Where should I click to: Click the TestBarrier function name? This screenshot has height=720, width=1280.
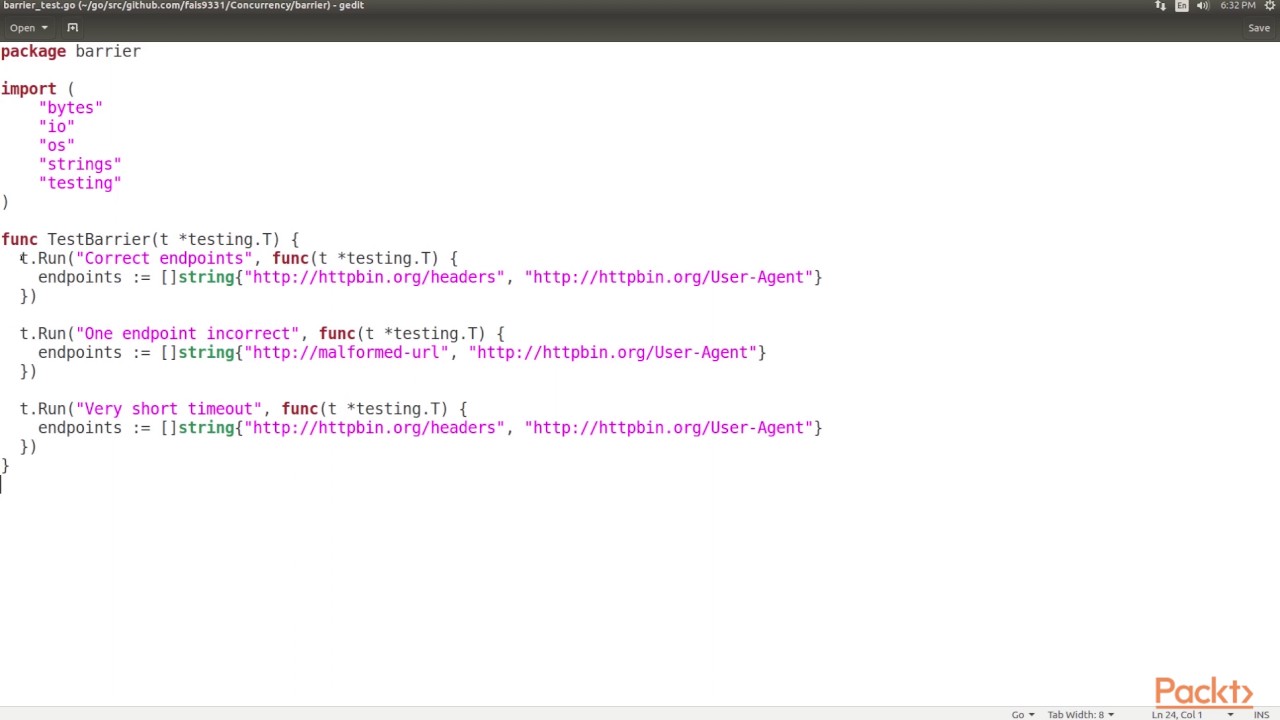(99, 239)
